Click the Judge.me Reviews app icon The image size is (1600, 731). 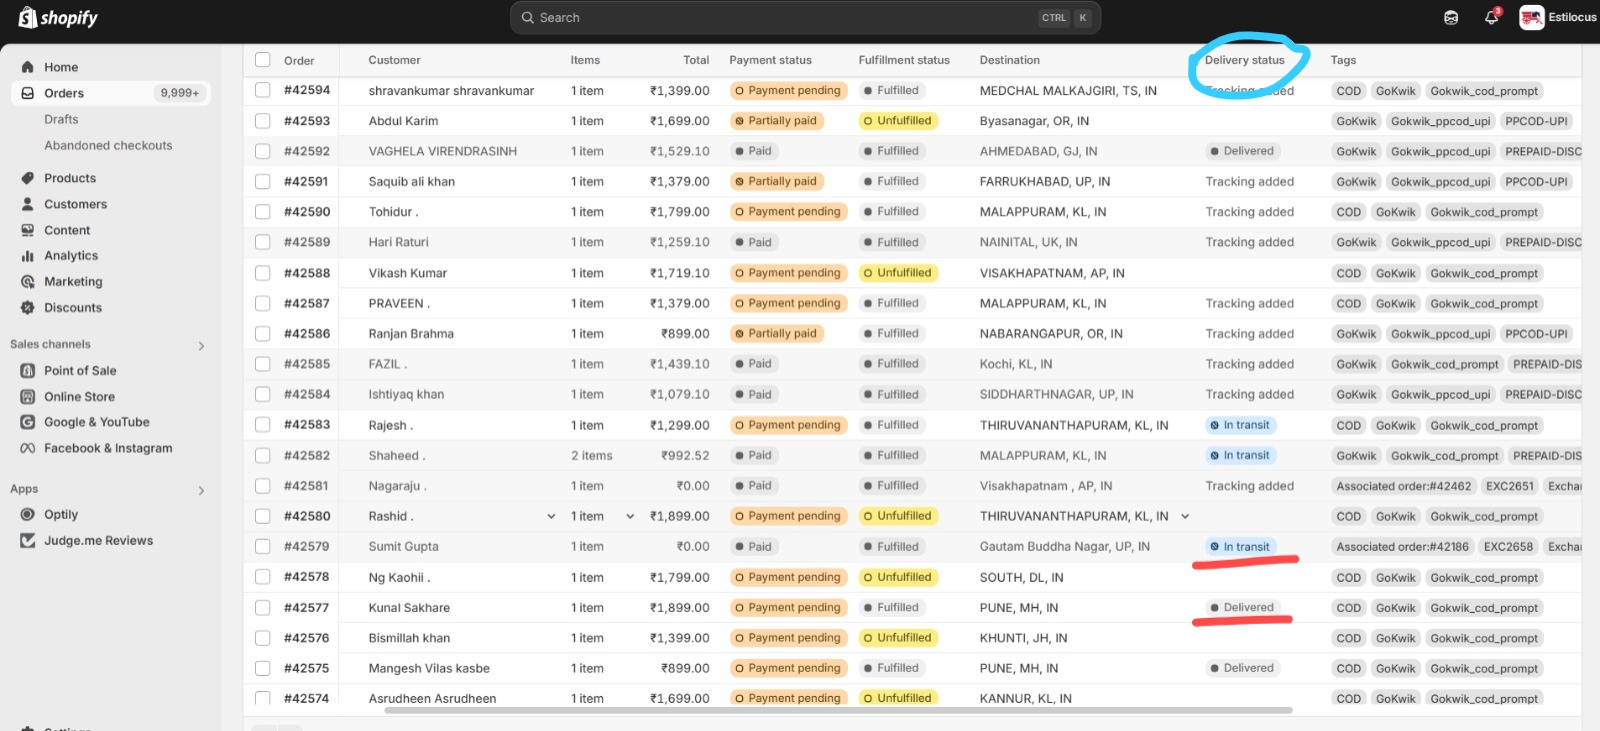28,540
